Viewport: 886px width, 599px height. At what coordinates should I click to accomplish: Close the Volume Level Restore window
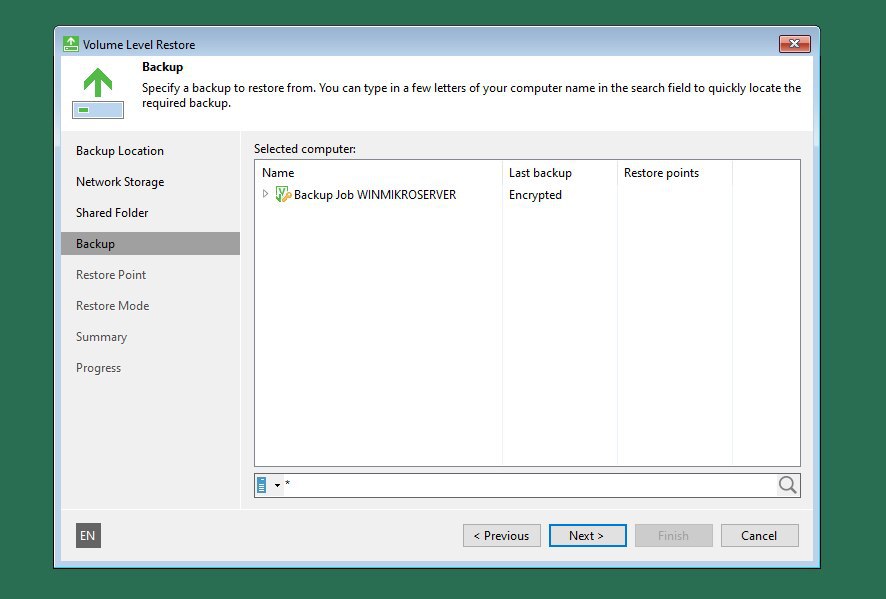pos(794,44)
